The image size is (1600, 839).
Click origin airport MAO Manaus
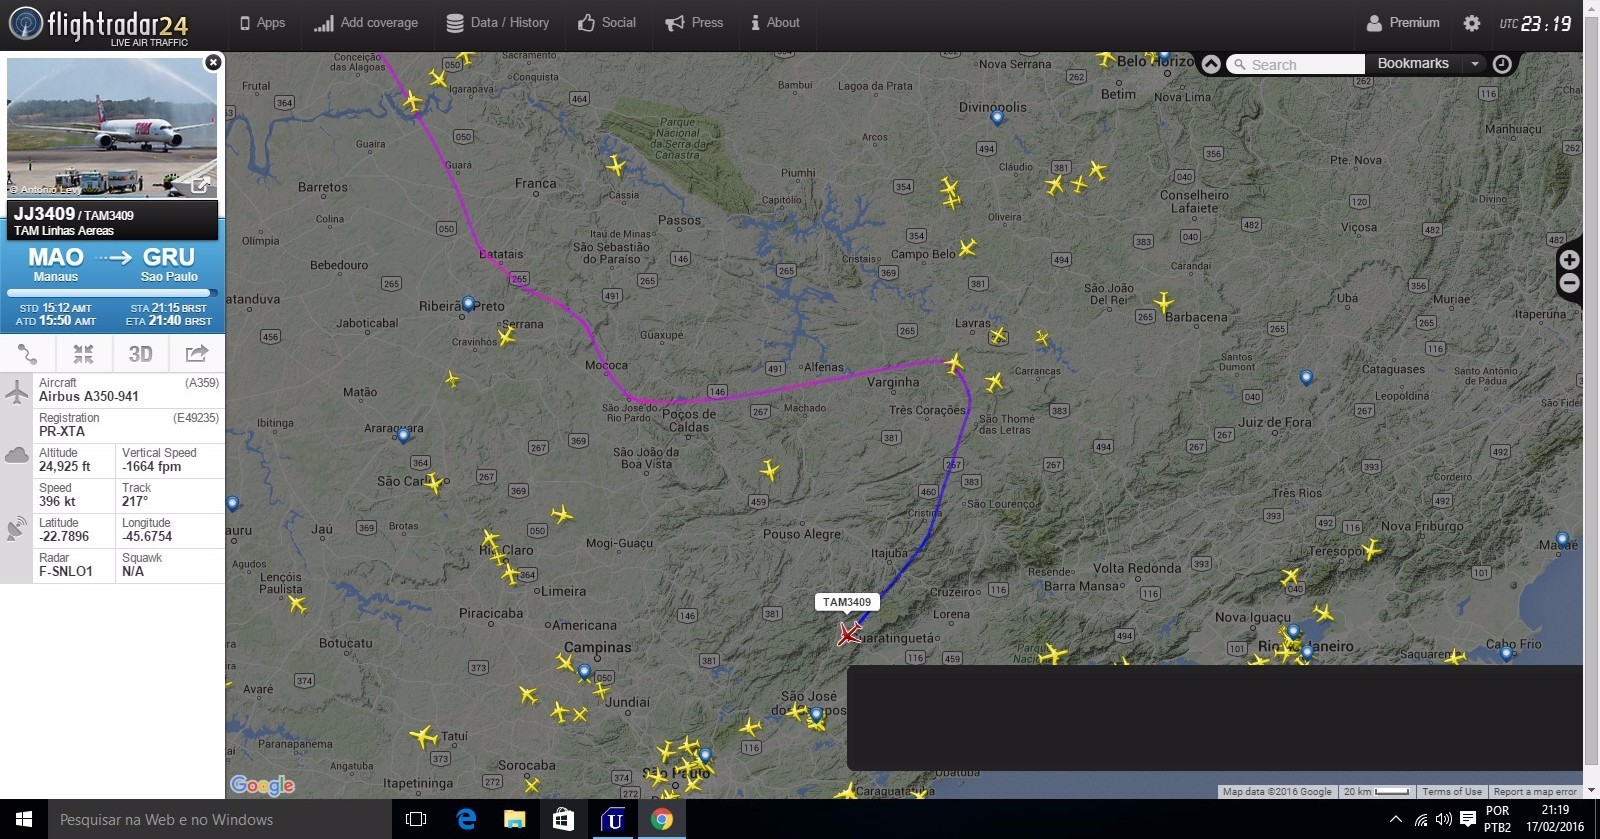coord(56,265)
